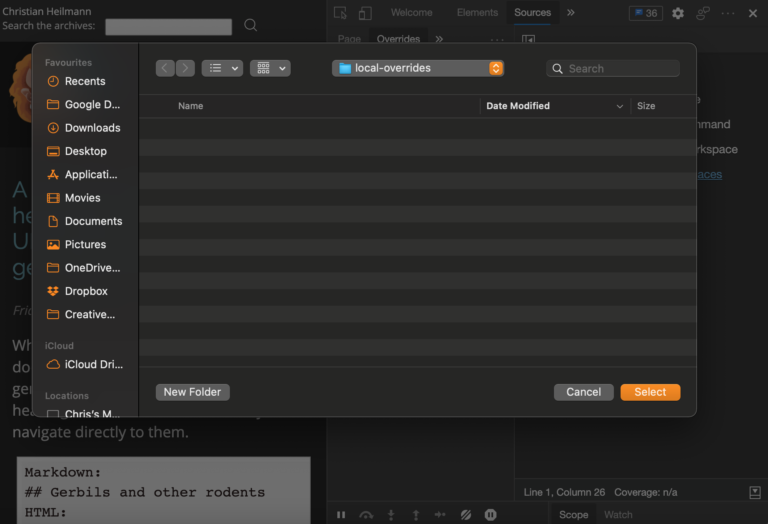
Task: Open Google Drive folder in sidebar
Action: tap(84, 104)
